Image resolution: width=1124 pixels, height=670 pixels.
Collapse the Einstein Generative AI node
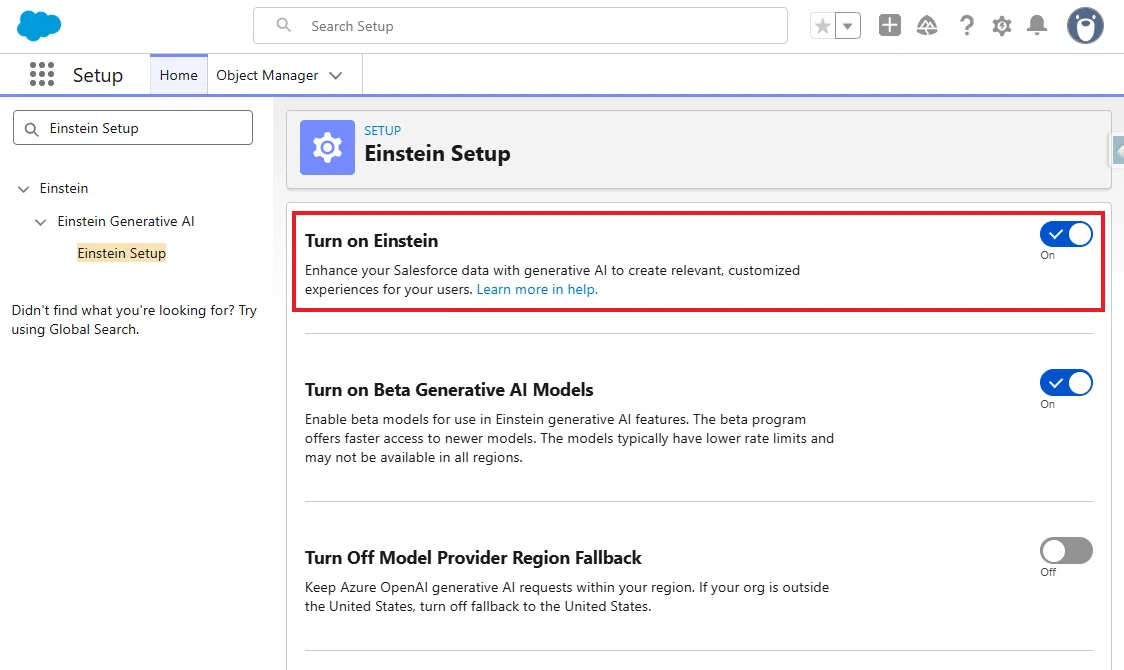pyautogui.click(x=41, y=222)
